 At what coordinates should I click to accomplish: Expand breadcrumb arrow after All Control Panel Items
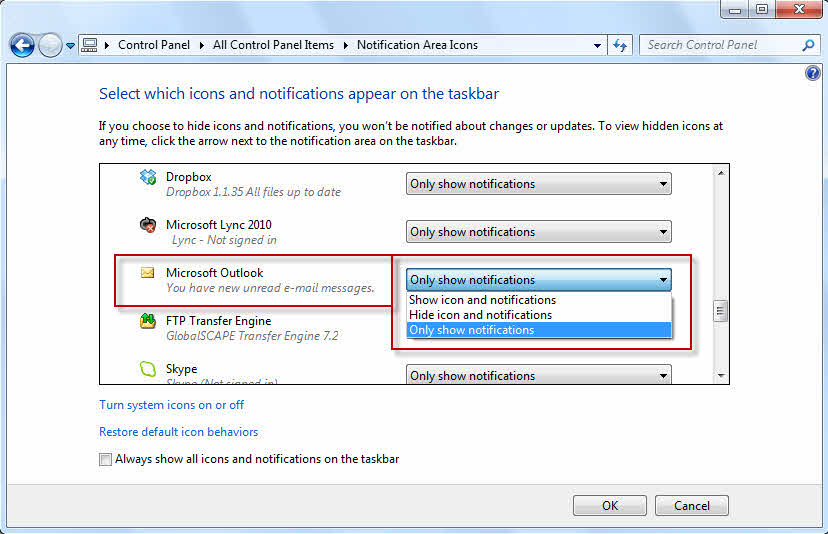point(346,45)
